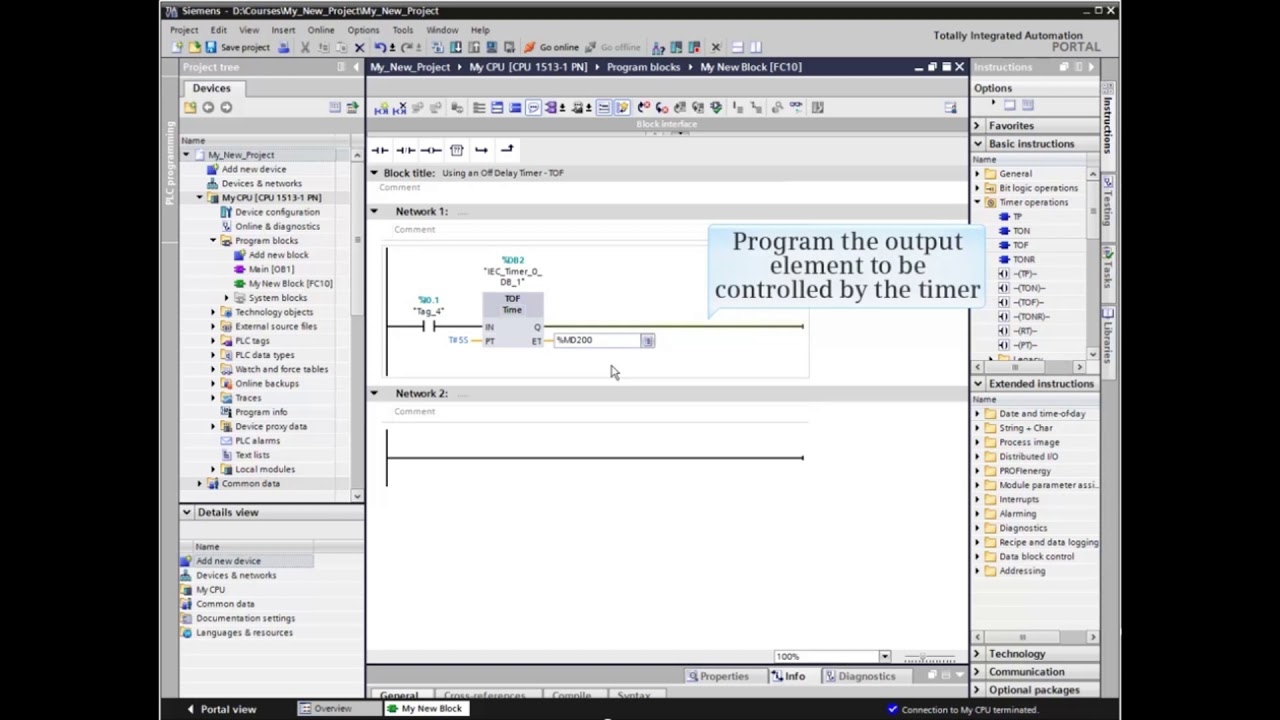The image size is (1280, 720).
Task: Switch to Portal view
Action: [x=222, y=709]
